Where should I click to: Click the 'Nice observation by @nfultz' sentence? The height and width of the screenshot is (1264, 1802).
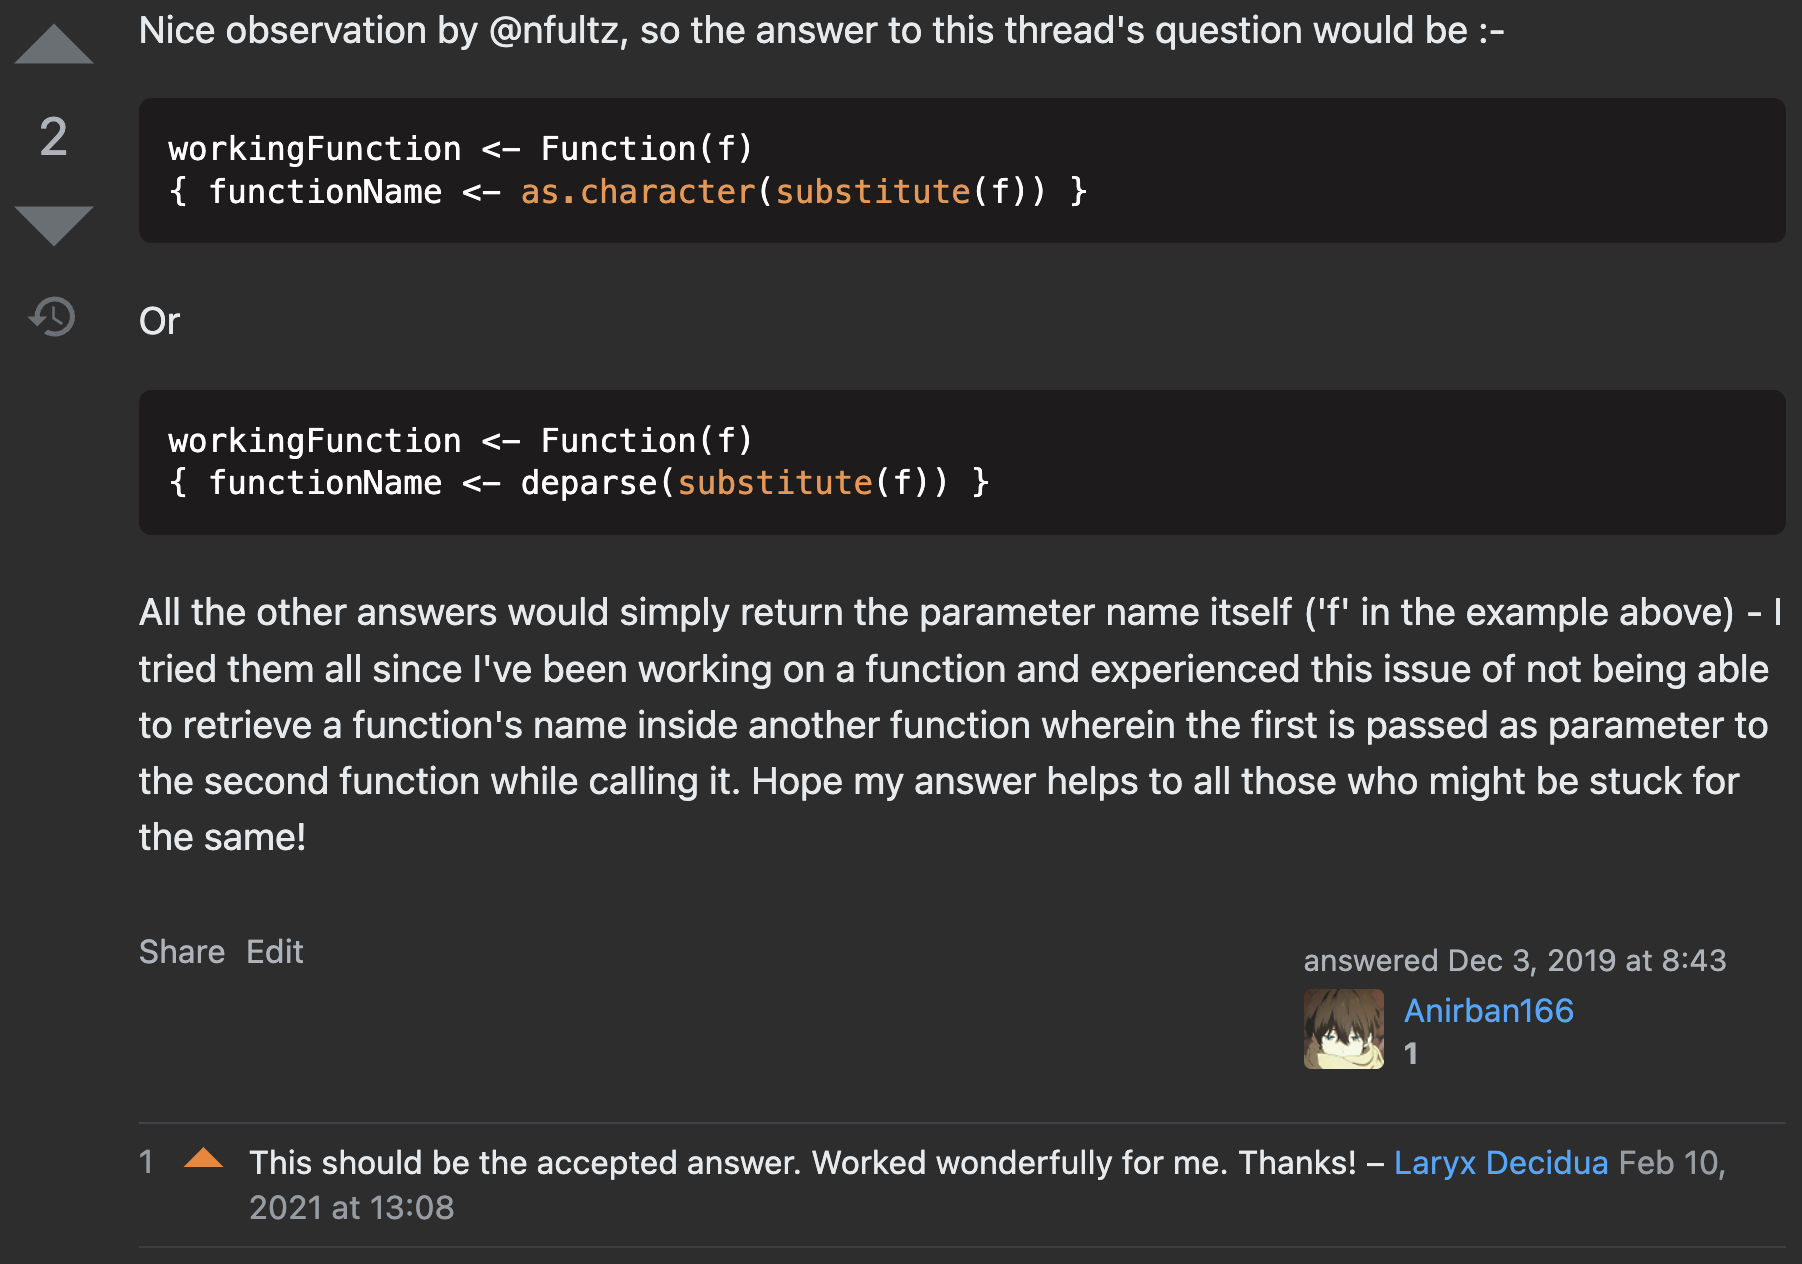821,30
